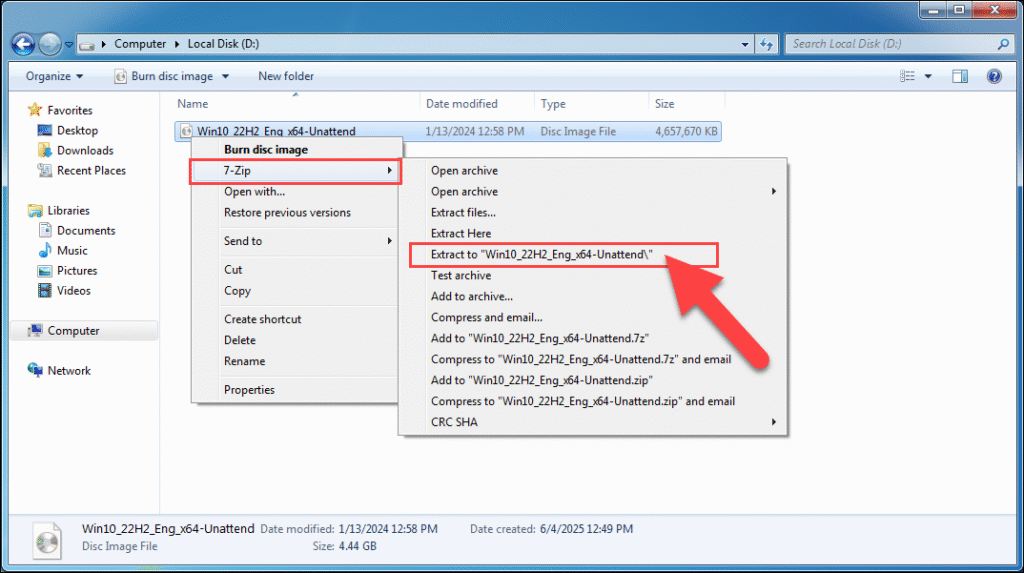This screenshot has height=573, width=1024.
Task: Open the Music library
Action: point(63,250)
